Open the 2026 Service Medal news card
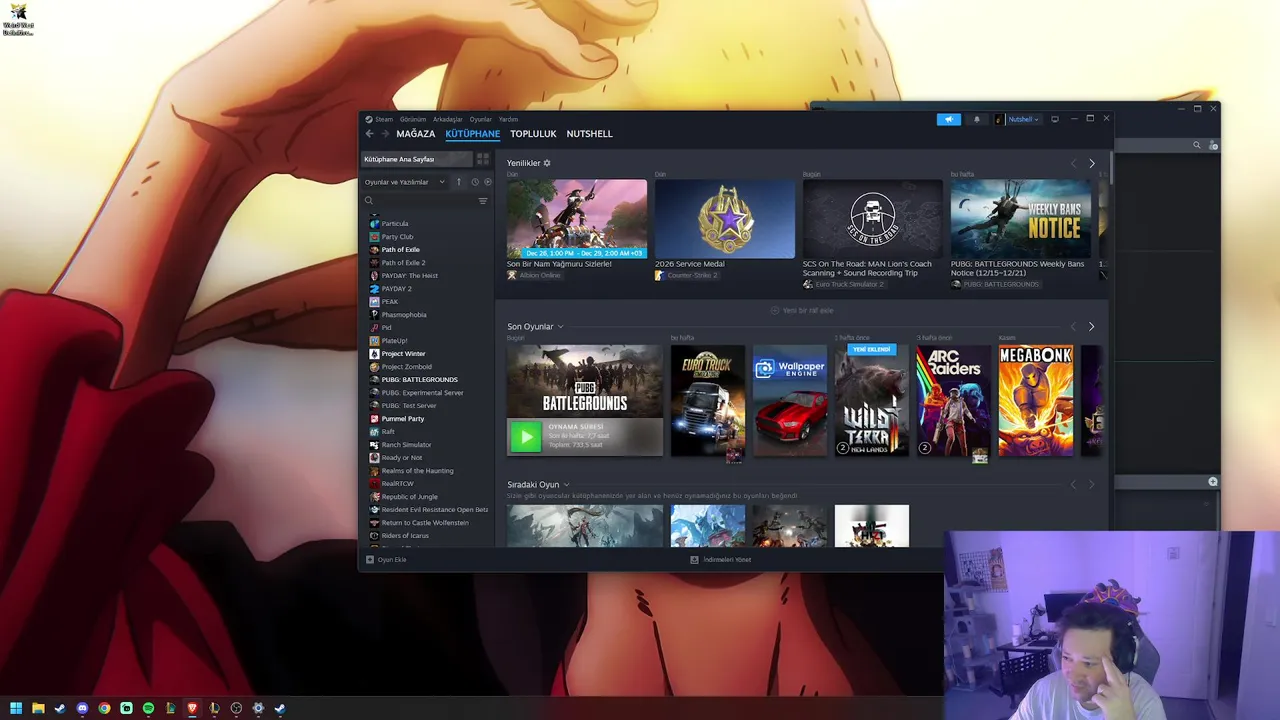The height and width of the screenshot is (720, 1280). pos(725,219)
